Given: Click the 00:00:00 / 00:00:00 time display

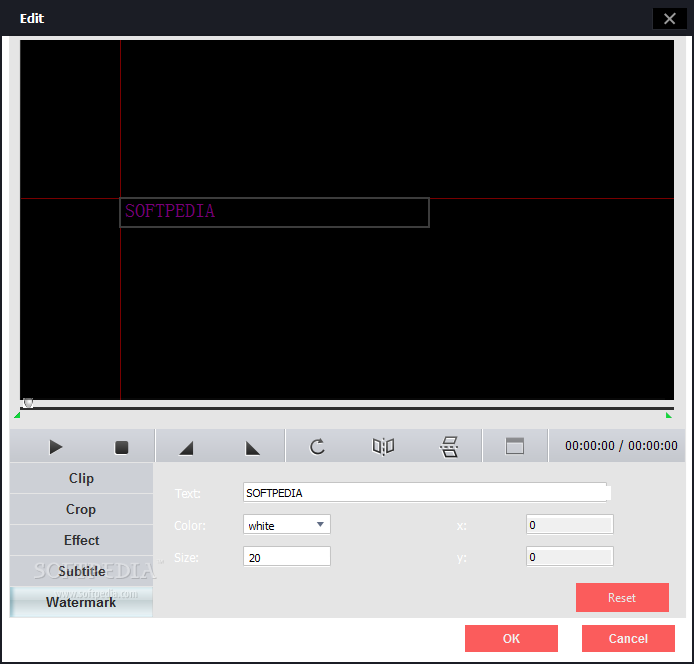Looking at the screenshot, I should 621,446.
